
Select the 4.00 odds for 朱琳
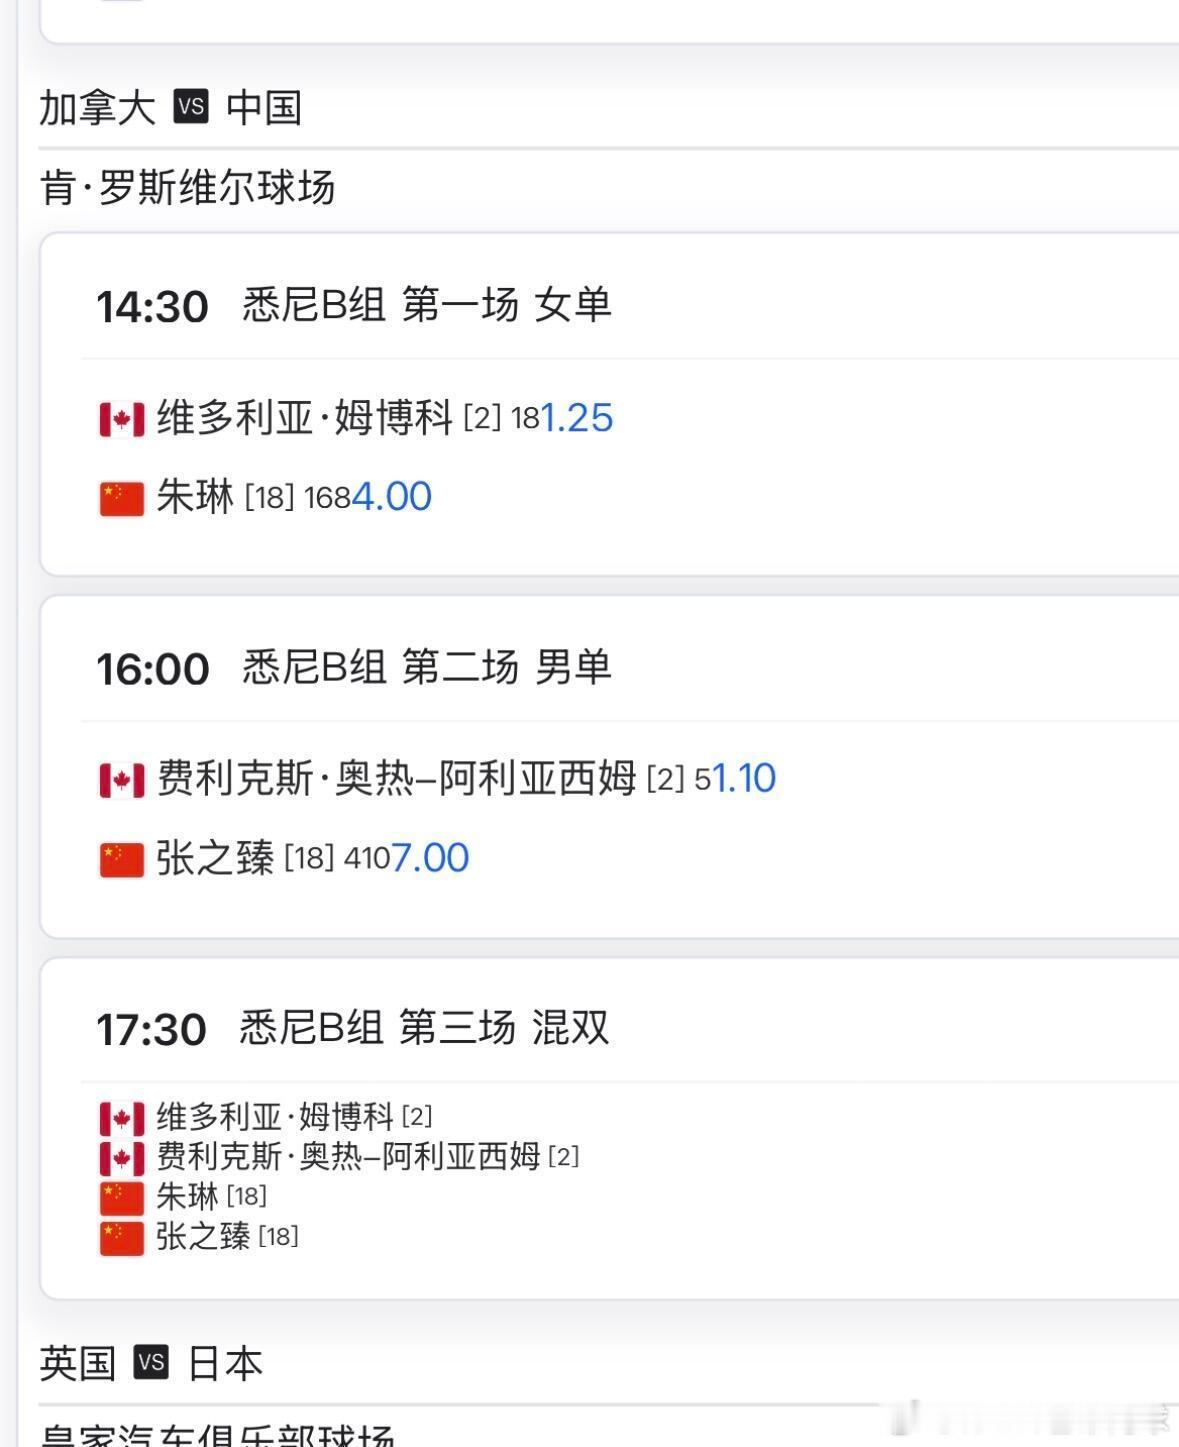coord(392,497)
